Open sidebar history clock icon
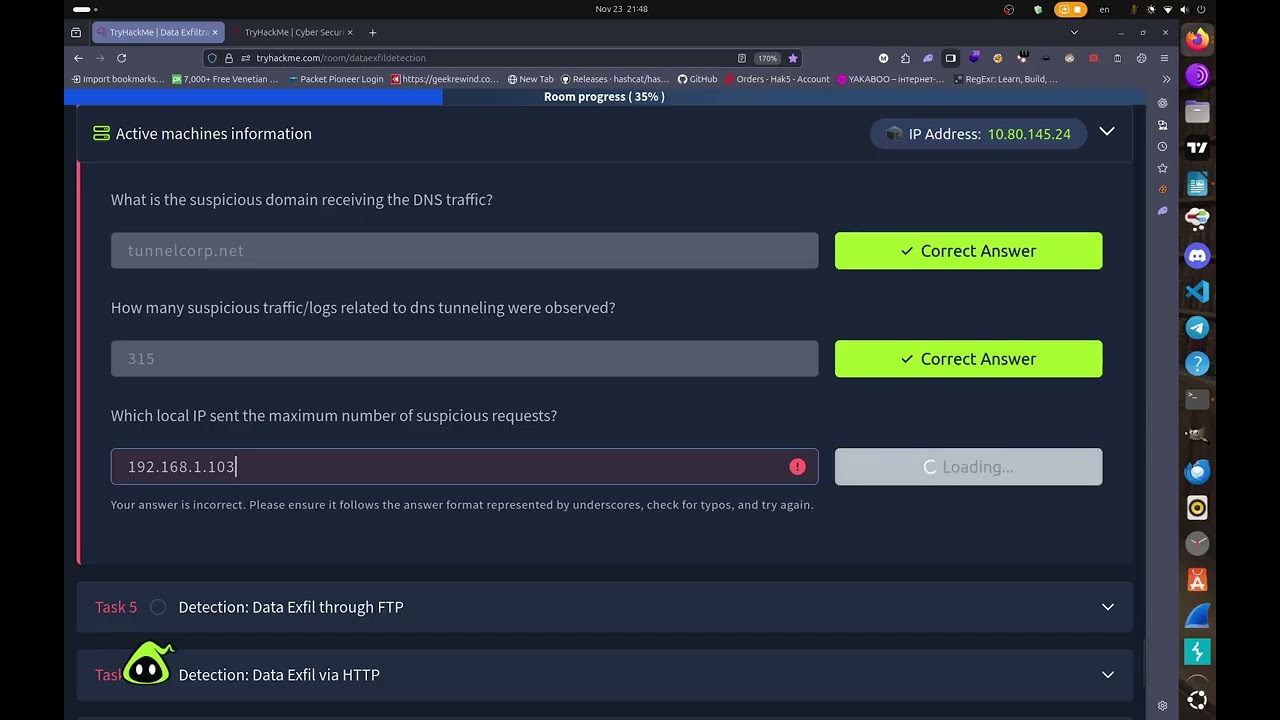1280x720 pixels. [x=1162, y=146]
